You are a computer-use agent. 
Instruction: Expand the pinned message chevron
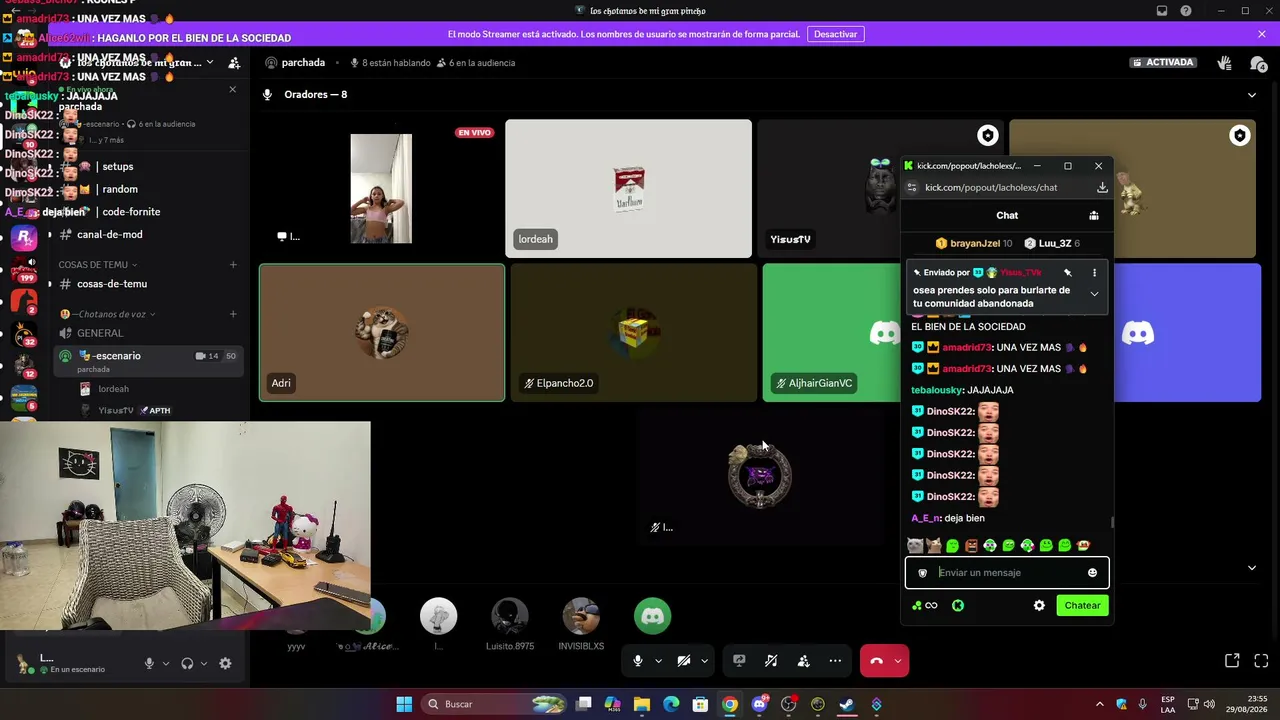click(x=1094, y=294)
